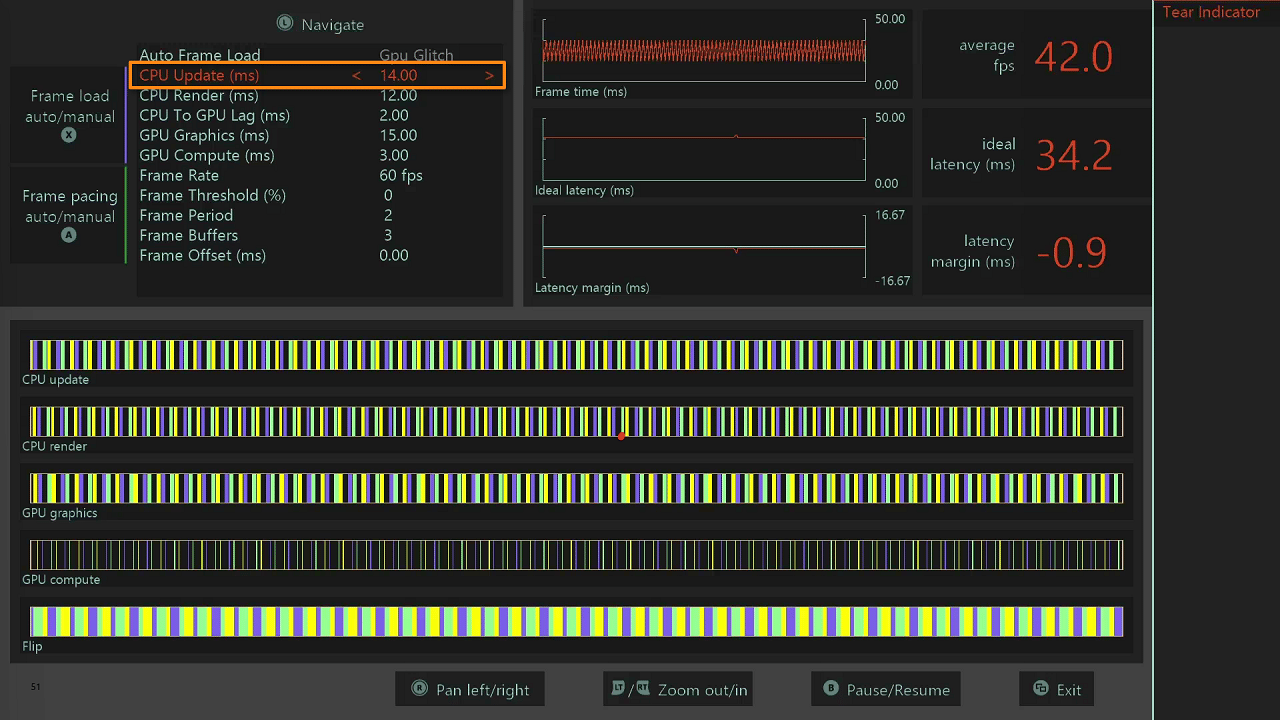Image resolution: width=1280 pixels, height=720 pixels.
Task: Select the Frame Buffers row
Action: tap(320, 235)
